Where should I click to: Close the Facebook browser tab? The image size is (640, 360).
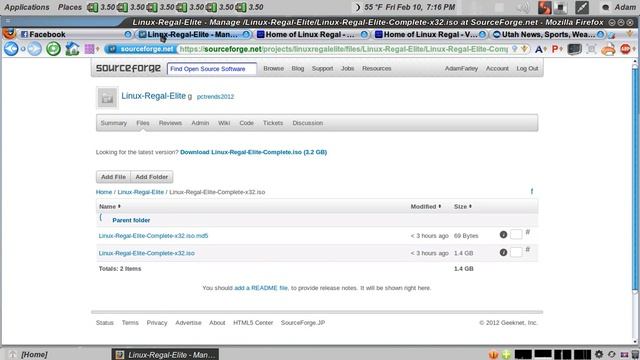click(128, 34)
